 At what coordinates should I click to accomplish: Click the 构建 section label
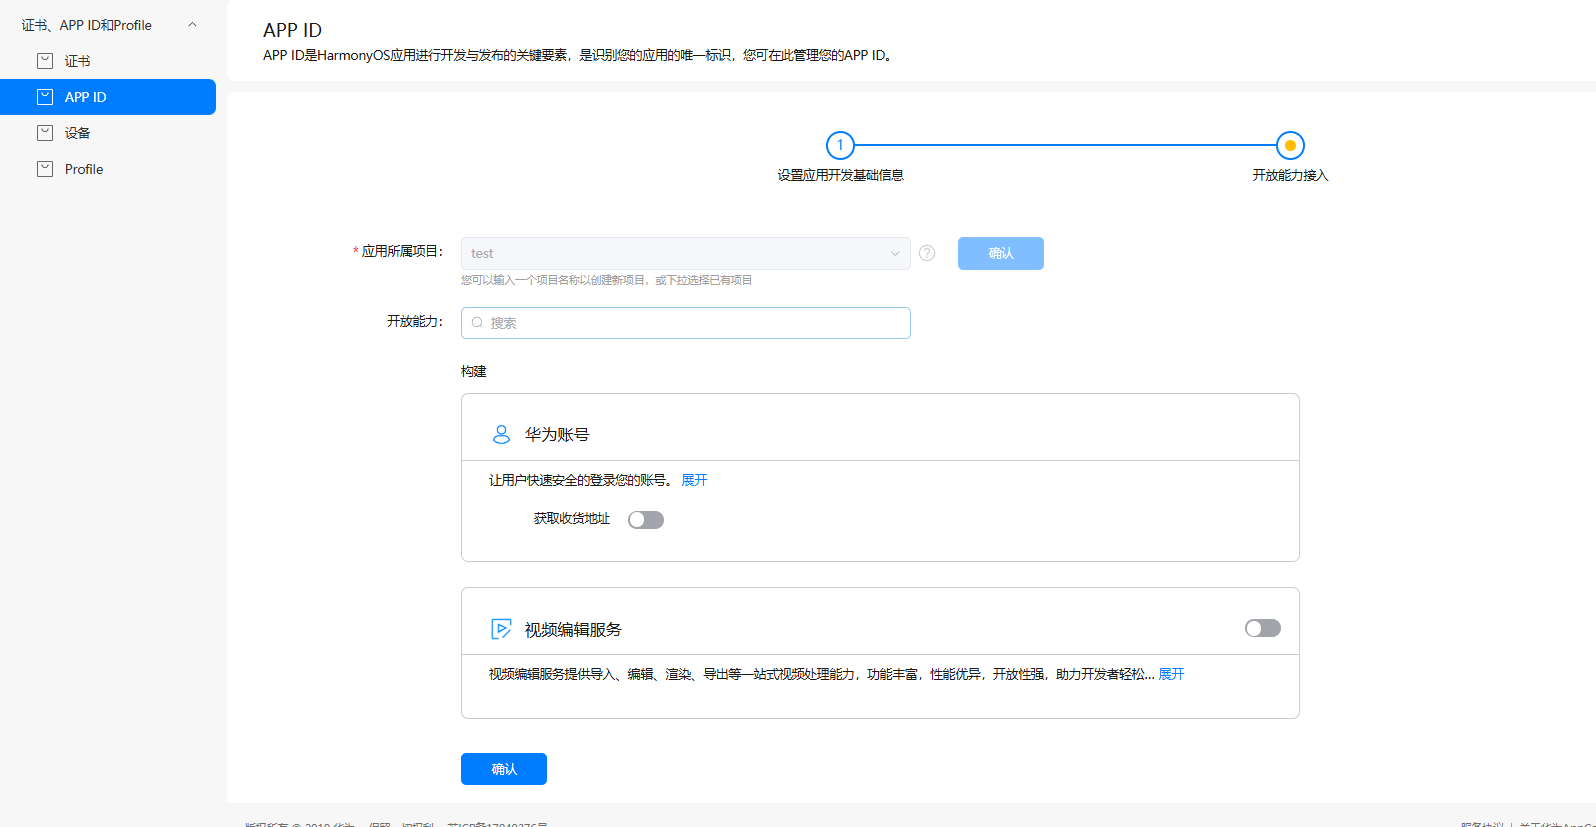point(474,371)
